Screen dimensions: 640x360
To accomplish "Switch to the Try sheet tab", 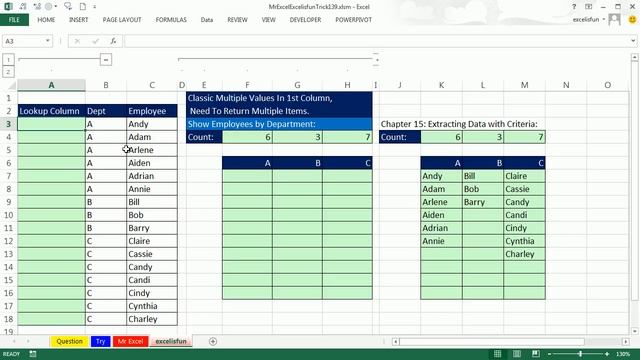I will (x=100, y=341).
